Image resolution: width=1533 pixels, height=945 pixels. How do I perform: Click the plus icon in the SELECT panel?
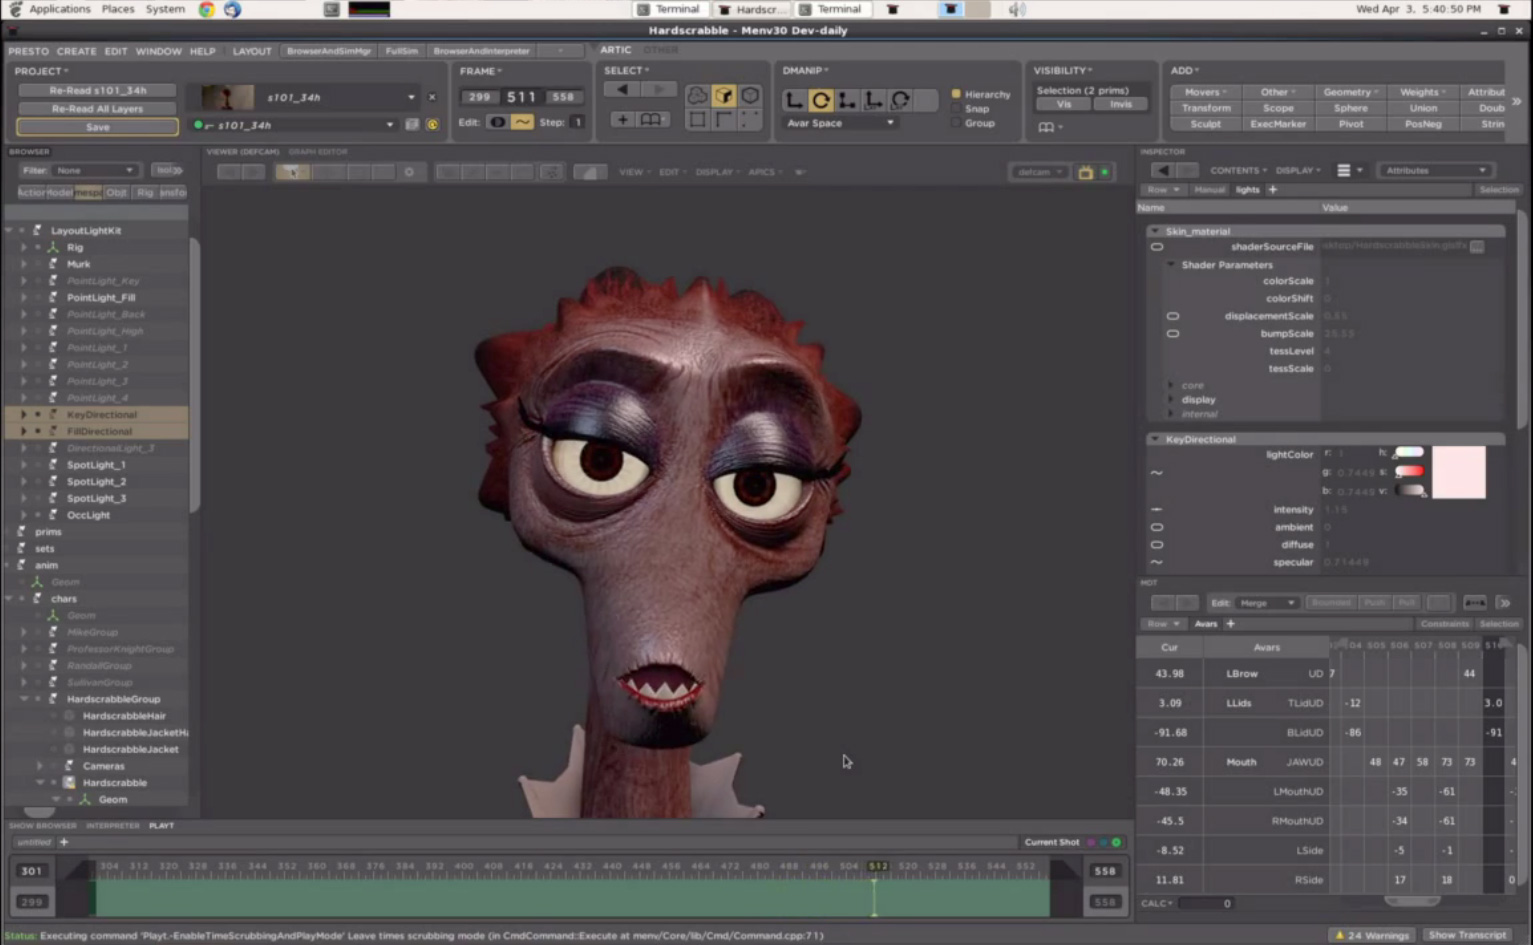[x=622, y=119]
